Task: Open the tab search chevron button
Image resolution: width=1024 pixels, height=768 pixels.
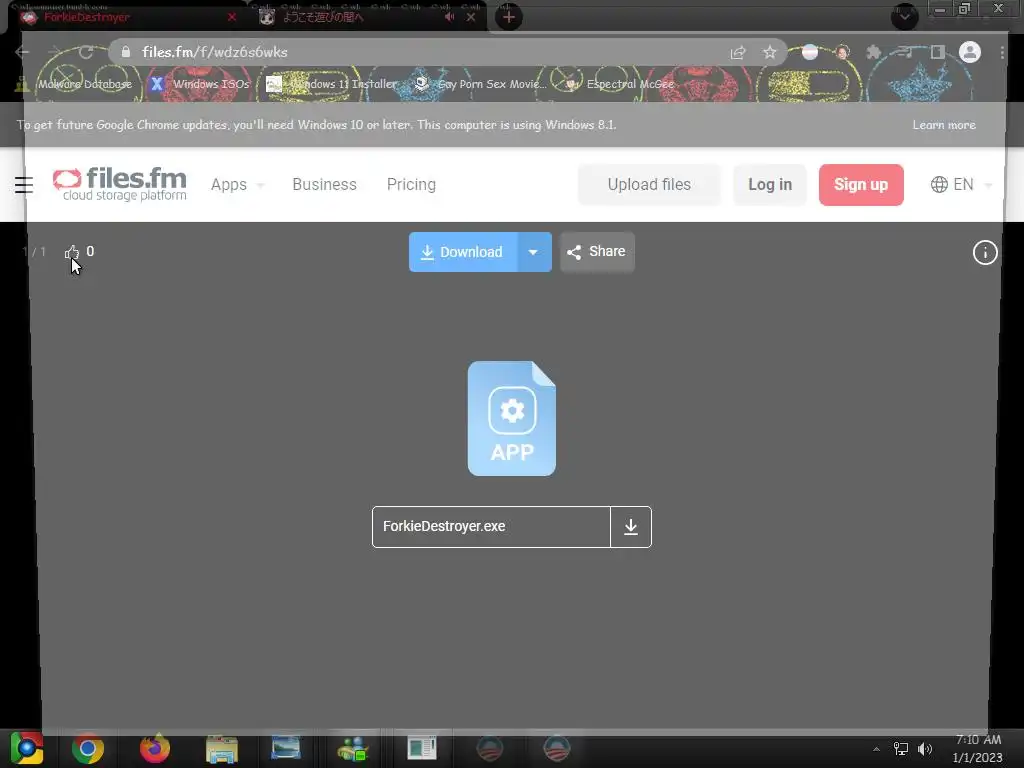Action: pyautogui.click(x=904, y=16)
